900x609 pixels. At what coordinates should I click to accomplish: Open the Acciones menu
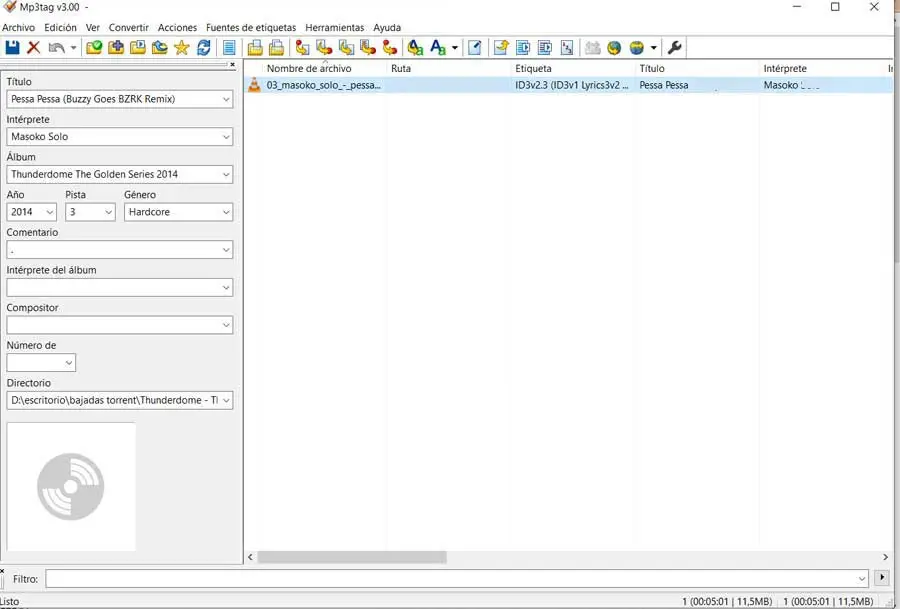point(177,28)
